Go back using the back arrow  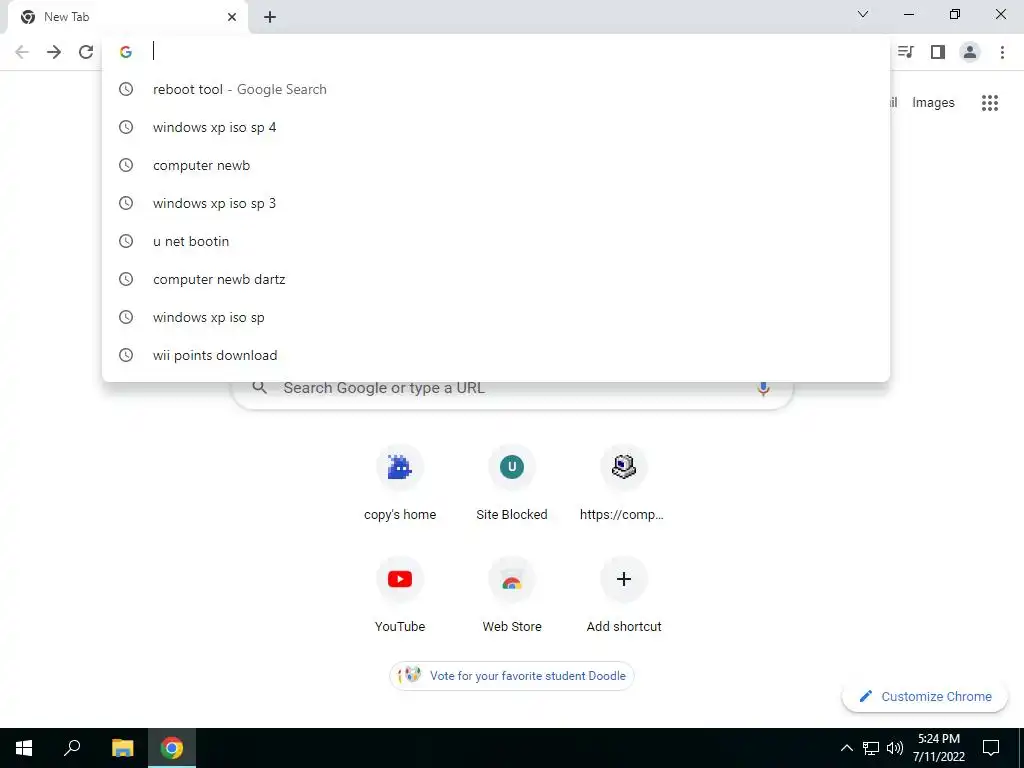tap(22, 52)
